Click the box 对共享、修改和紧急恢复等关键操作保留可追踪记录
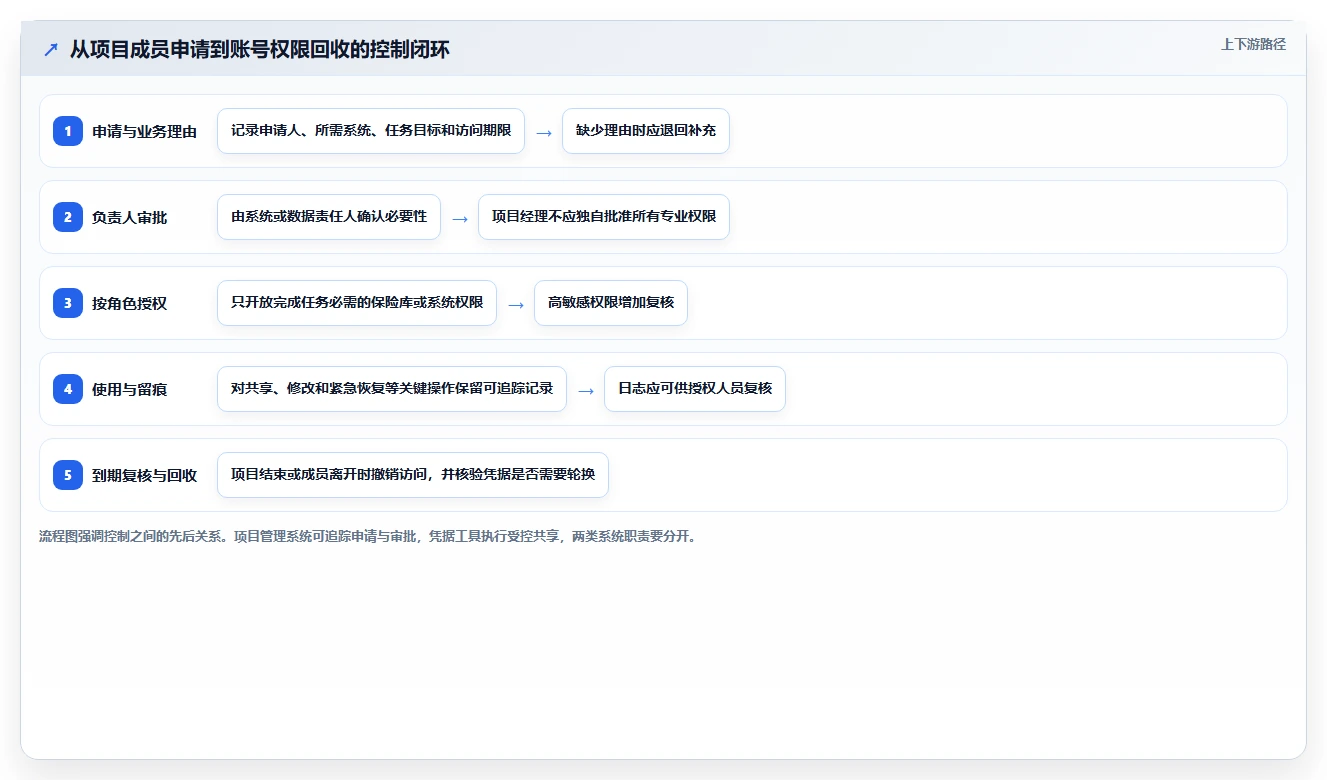Viewport: 1327px width, 780px height. (x=392, y=389)
